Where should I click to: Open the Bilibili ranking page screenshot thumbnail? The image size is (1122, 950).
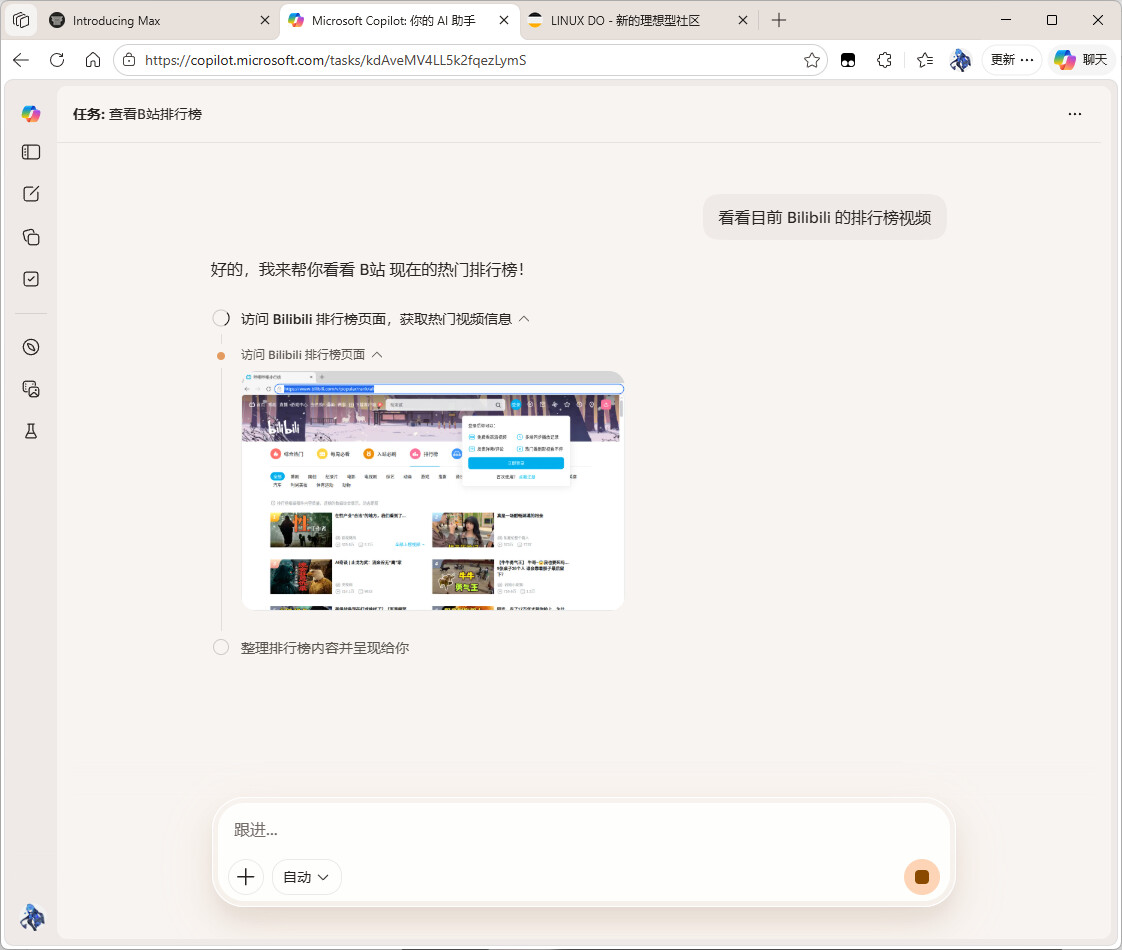pos(433,491)
